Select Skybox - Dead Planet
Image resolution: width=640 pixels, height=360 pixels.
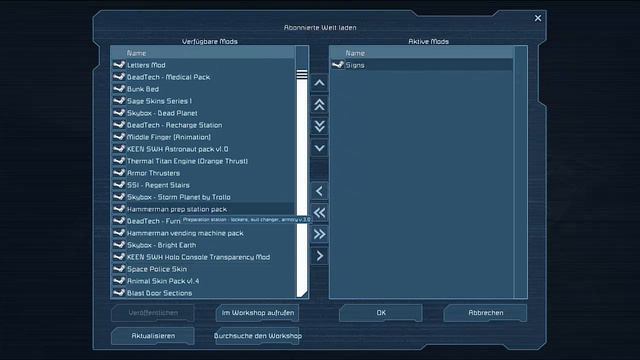point(203,113)
